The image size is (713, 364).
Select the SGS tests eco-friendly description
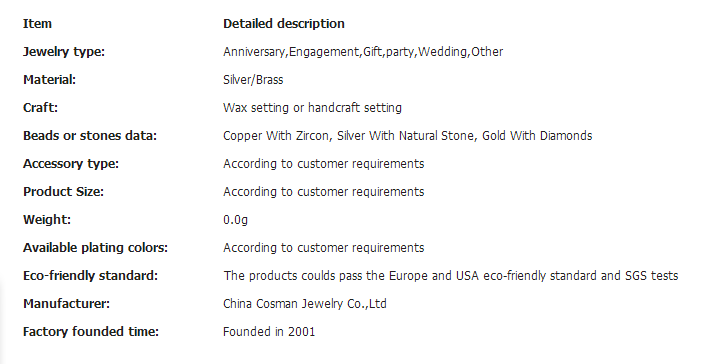451,276
